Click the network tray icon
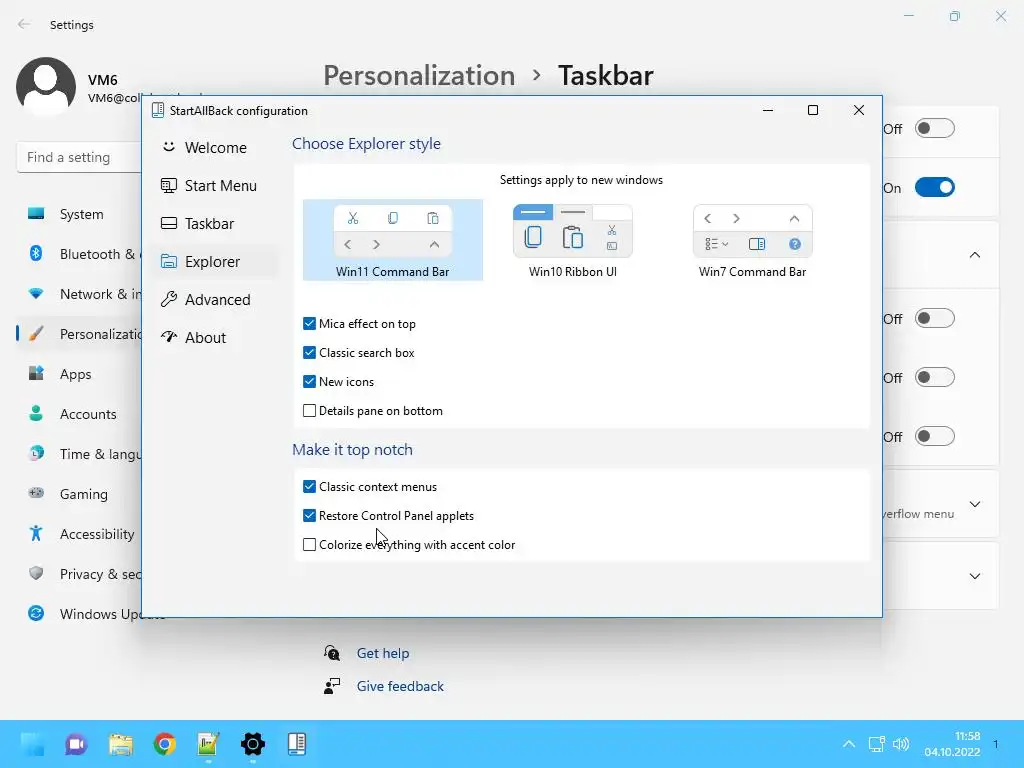The height and width of the screenshot is (768, 1024). click(876, 744)
